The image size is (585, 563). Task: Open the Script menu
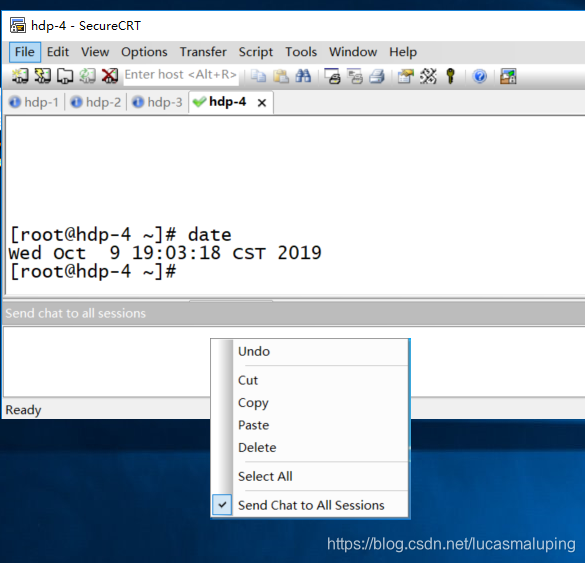tap(256, 52)
